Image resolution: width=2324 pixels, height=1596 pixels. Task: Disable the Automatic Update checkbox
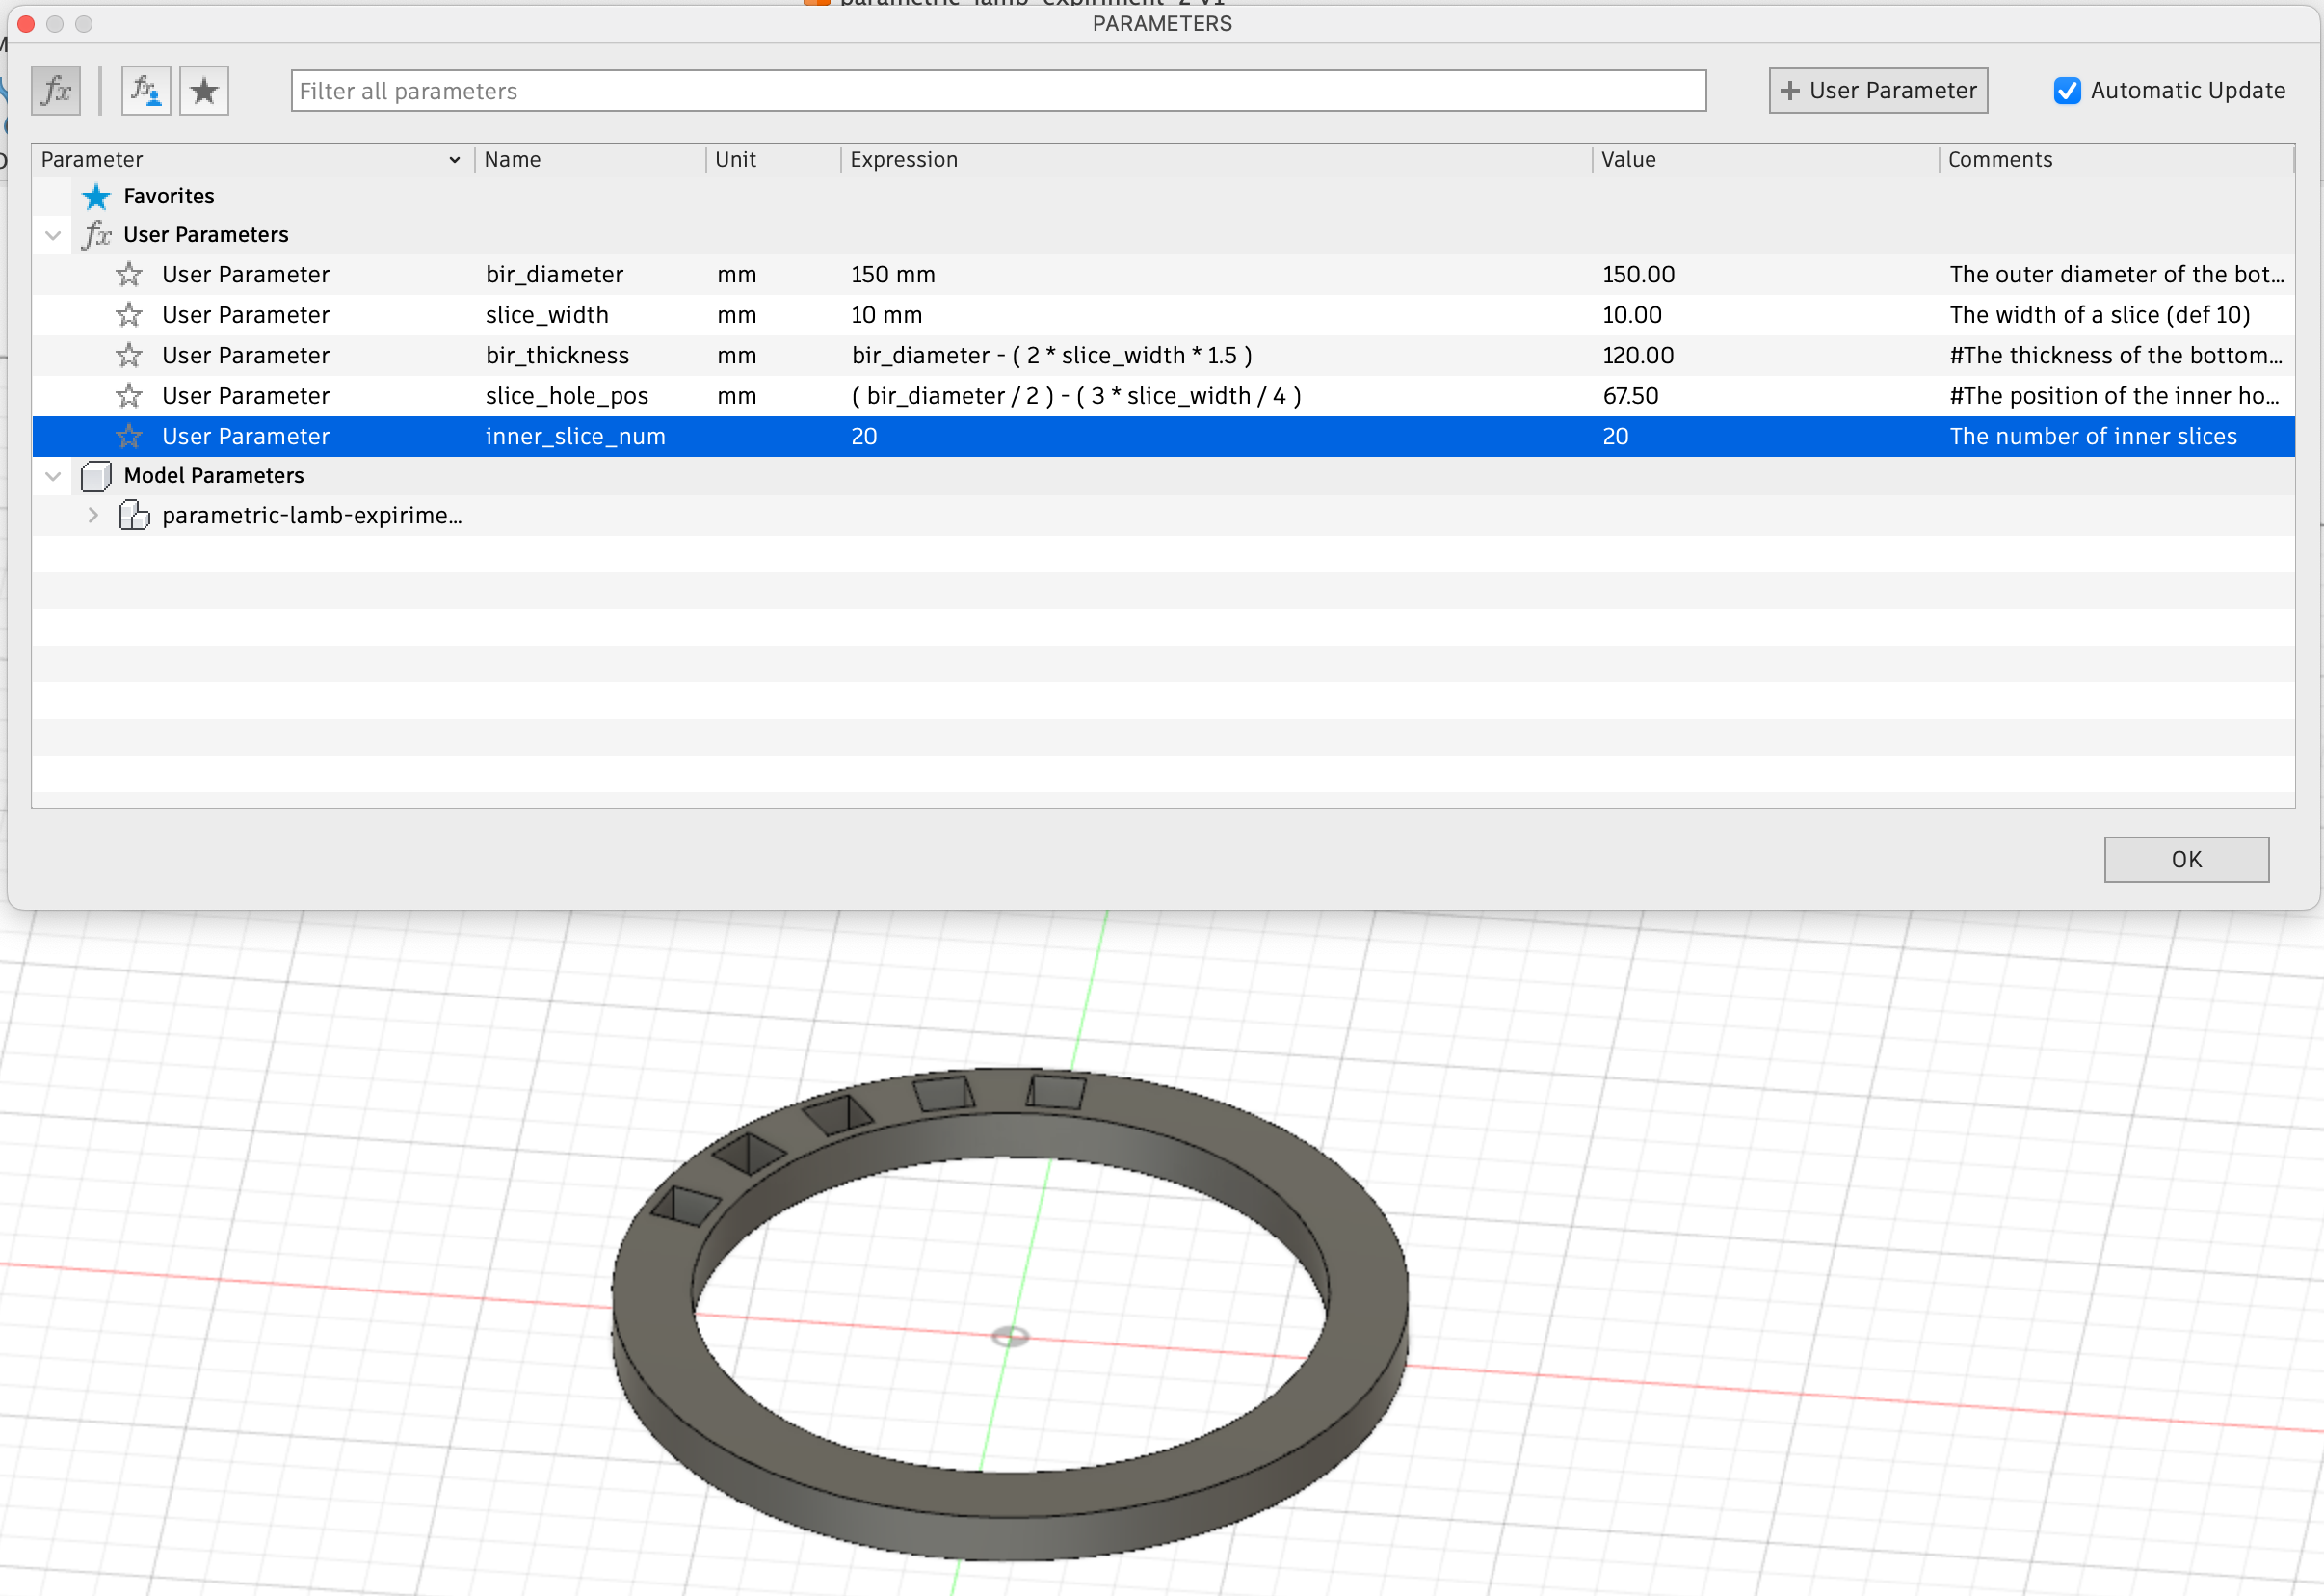2067,90
